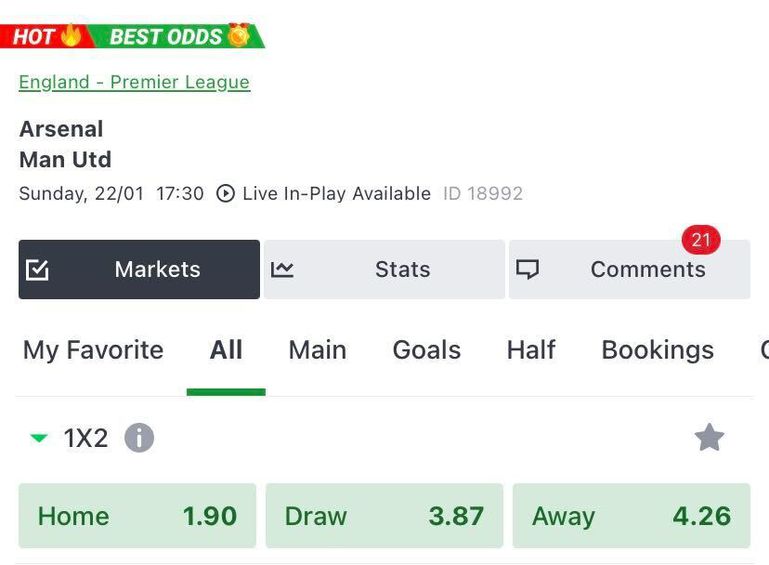769x565 pixels.
Task: Switch to the Half tab
Action: [531, 350]
